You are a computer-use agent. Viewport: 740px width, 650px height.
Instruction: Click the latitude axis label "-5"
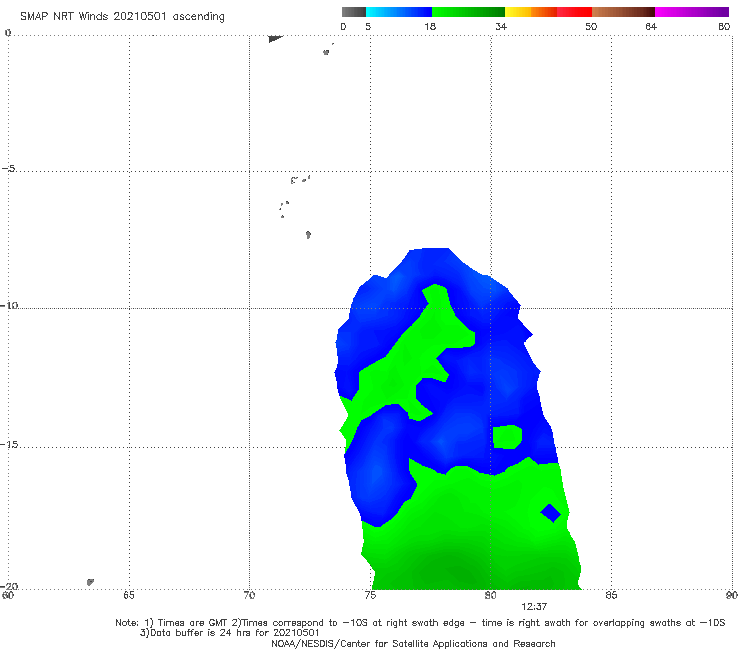[8, 168]
